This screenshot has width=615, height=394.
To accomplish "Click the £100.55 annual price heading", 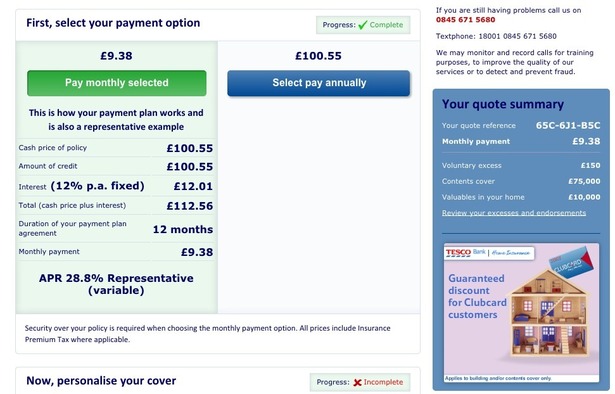I will [x=318, y=56].
